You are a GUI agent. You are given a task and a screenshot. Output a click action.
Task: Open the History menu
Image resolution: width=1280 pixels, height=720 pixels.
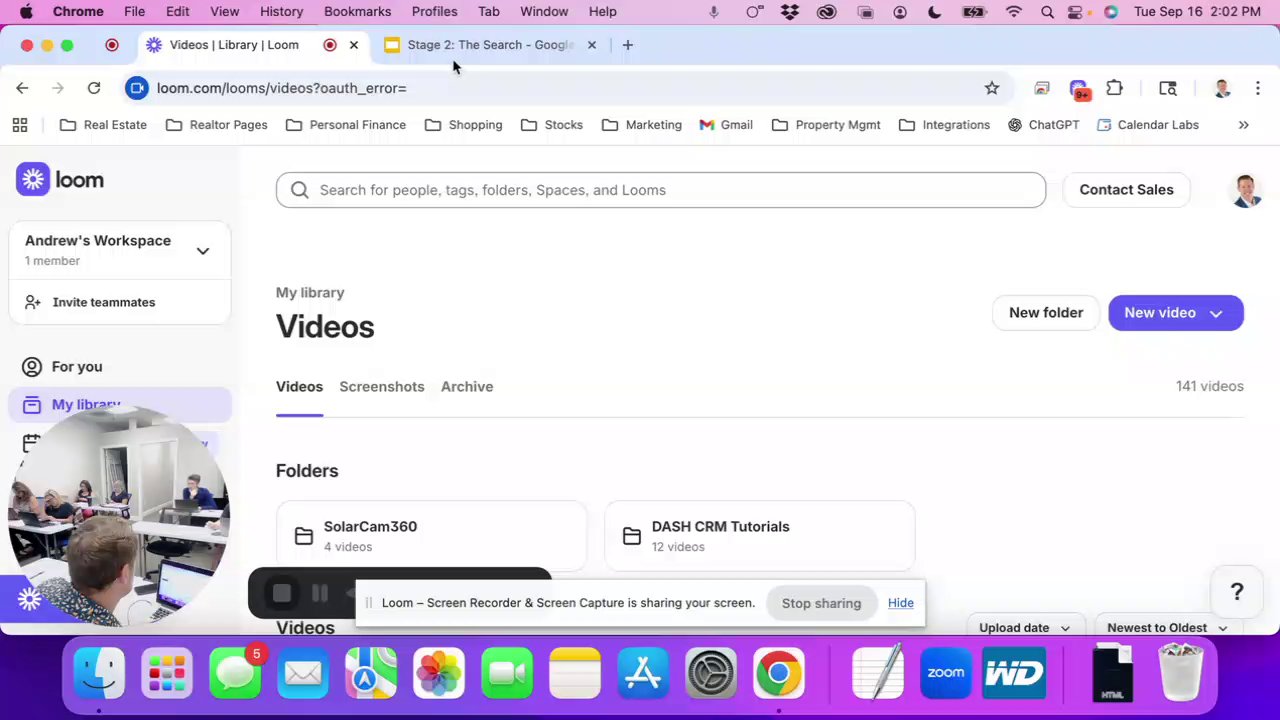(x=281, y=12)
